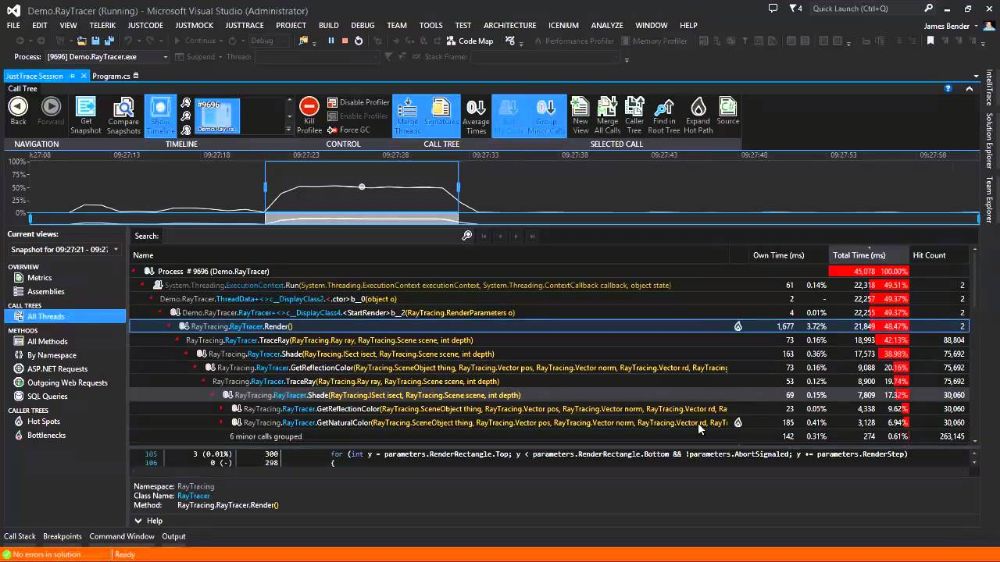This screenshot has width=1000, height=562.
Task: Open Hot Spots caller tree
Action: point(43,422)
